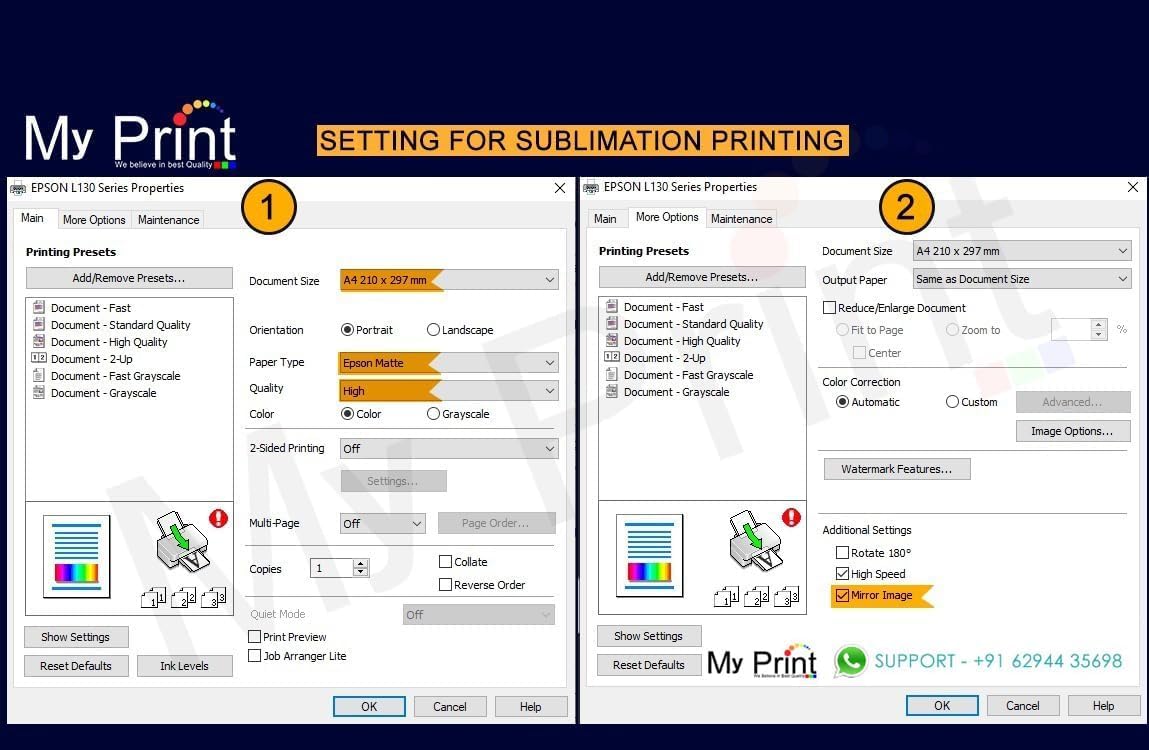Toggle the Mirror Image checkbox
Screen dimensions: 1149x750
[x=842, y=595]
